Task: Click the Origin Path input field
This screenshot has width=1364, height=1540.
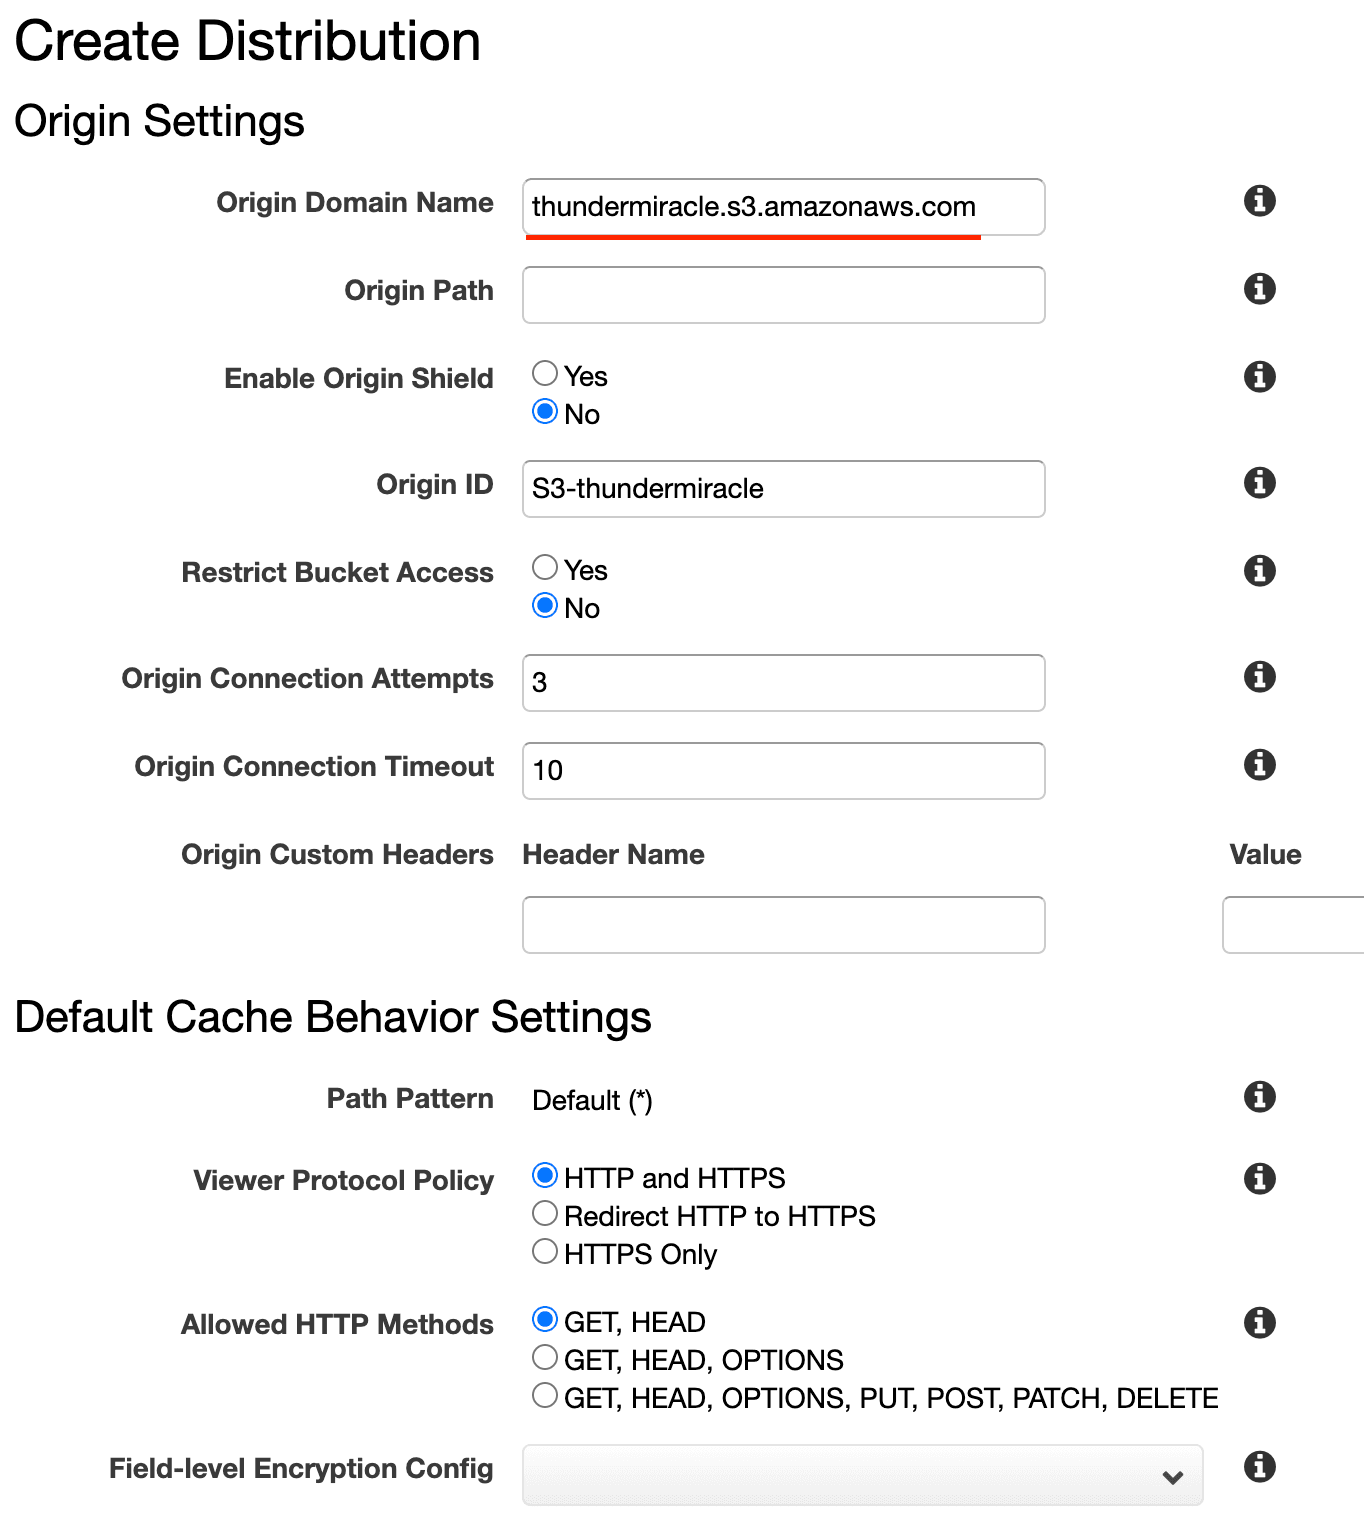Action: [783, 294]
